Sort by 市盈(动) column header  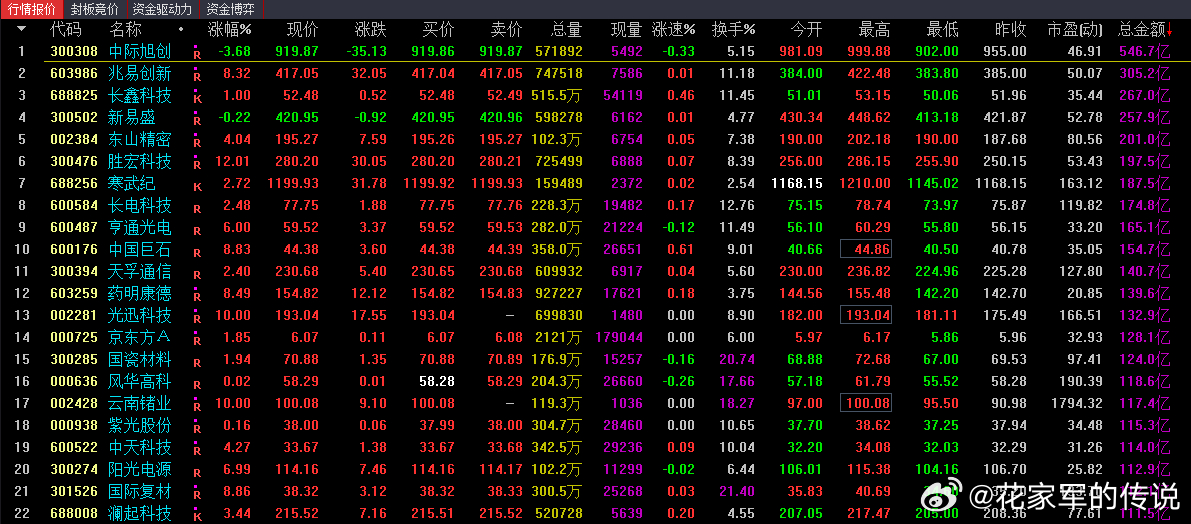point(1074,30)
